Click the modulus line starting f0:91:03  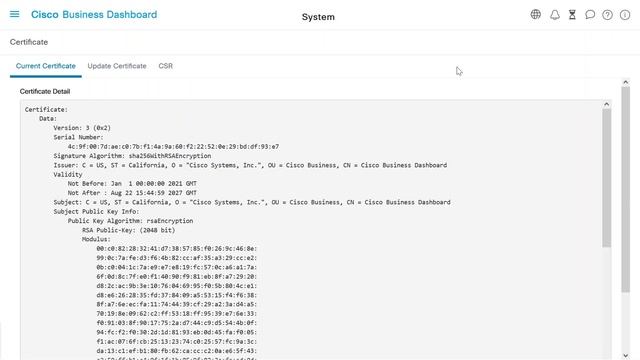click(x=177, y=323)
